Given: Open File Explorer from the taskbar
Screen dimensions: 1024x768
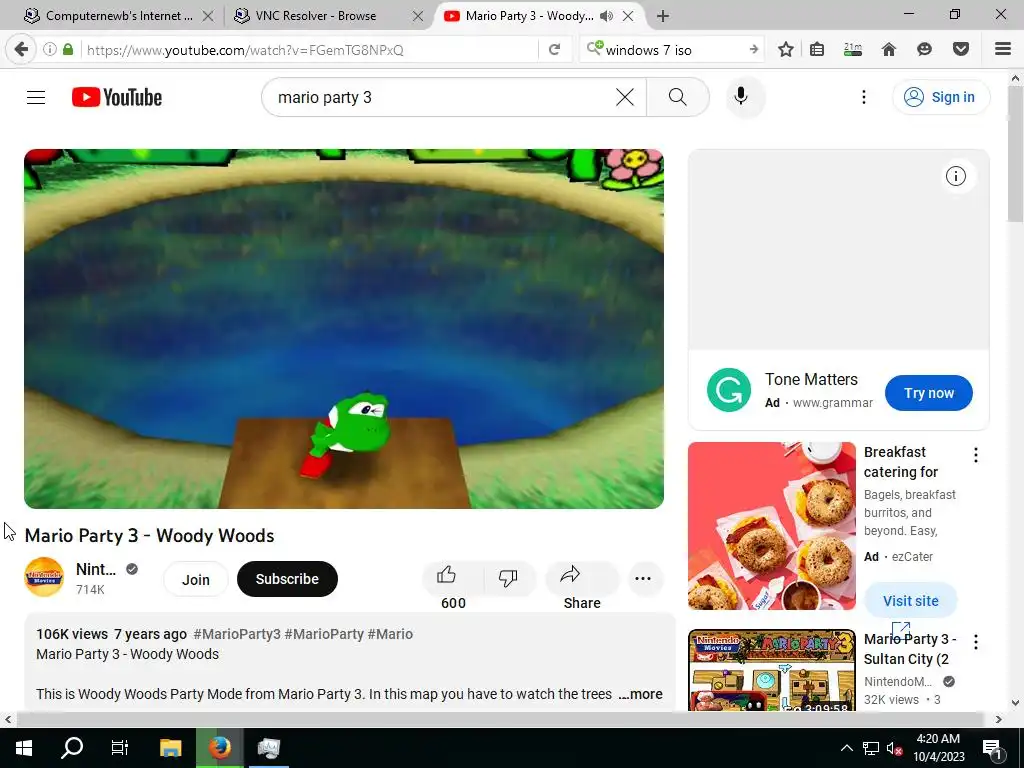Looking at the screenshot, I should (x=170, y=748).
